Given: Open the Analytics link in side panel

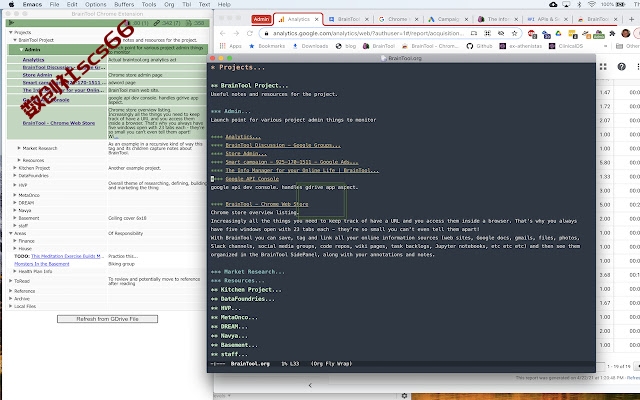Looking at the screenshot, I should [33, 60].
